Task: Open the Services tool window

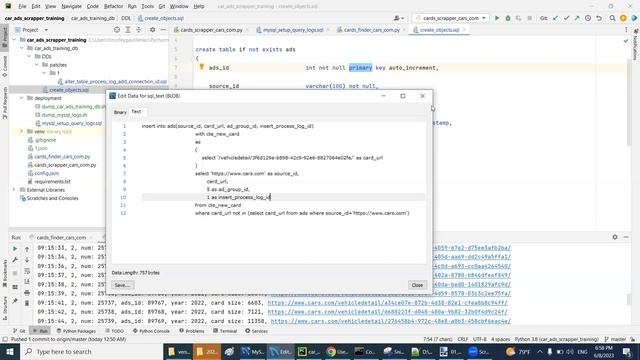Action: [256, 331]
